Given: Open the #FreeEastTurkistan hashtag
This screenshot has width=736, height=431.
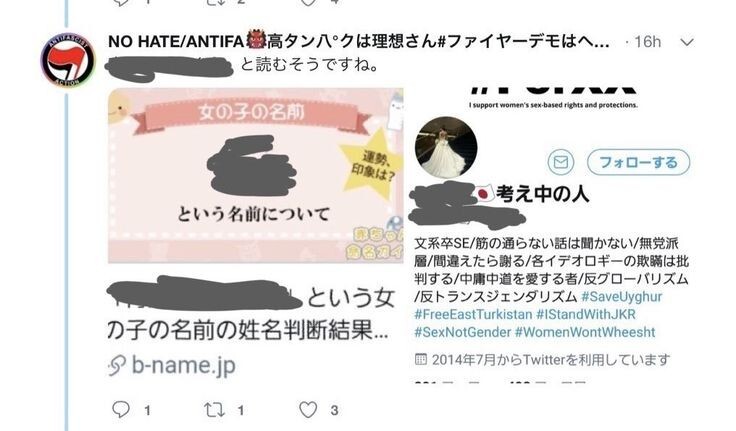Looking at the screenshot, I should tap(473, 314).
